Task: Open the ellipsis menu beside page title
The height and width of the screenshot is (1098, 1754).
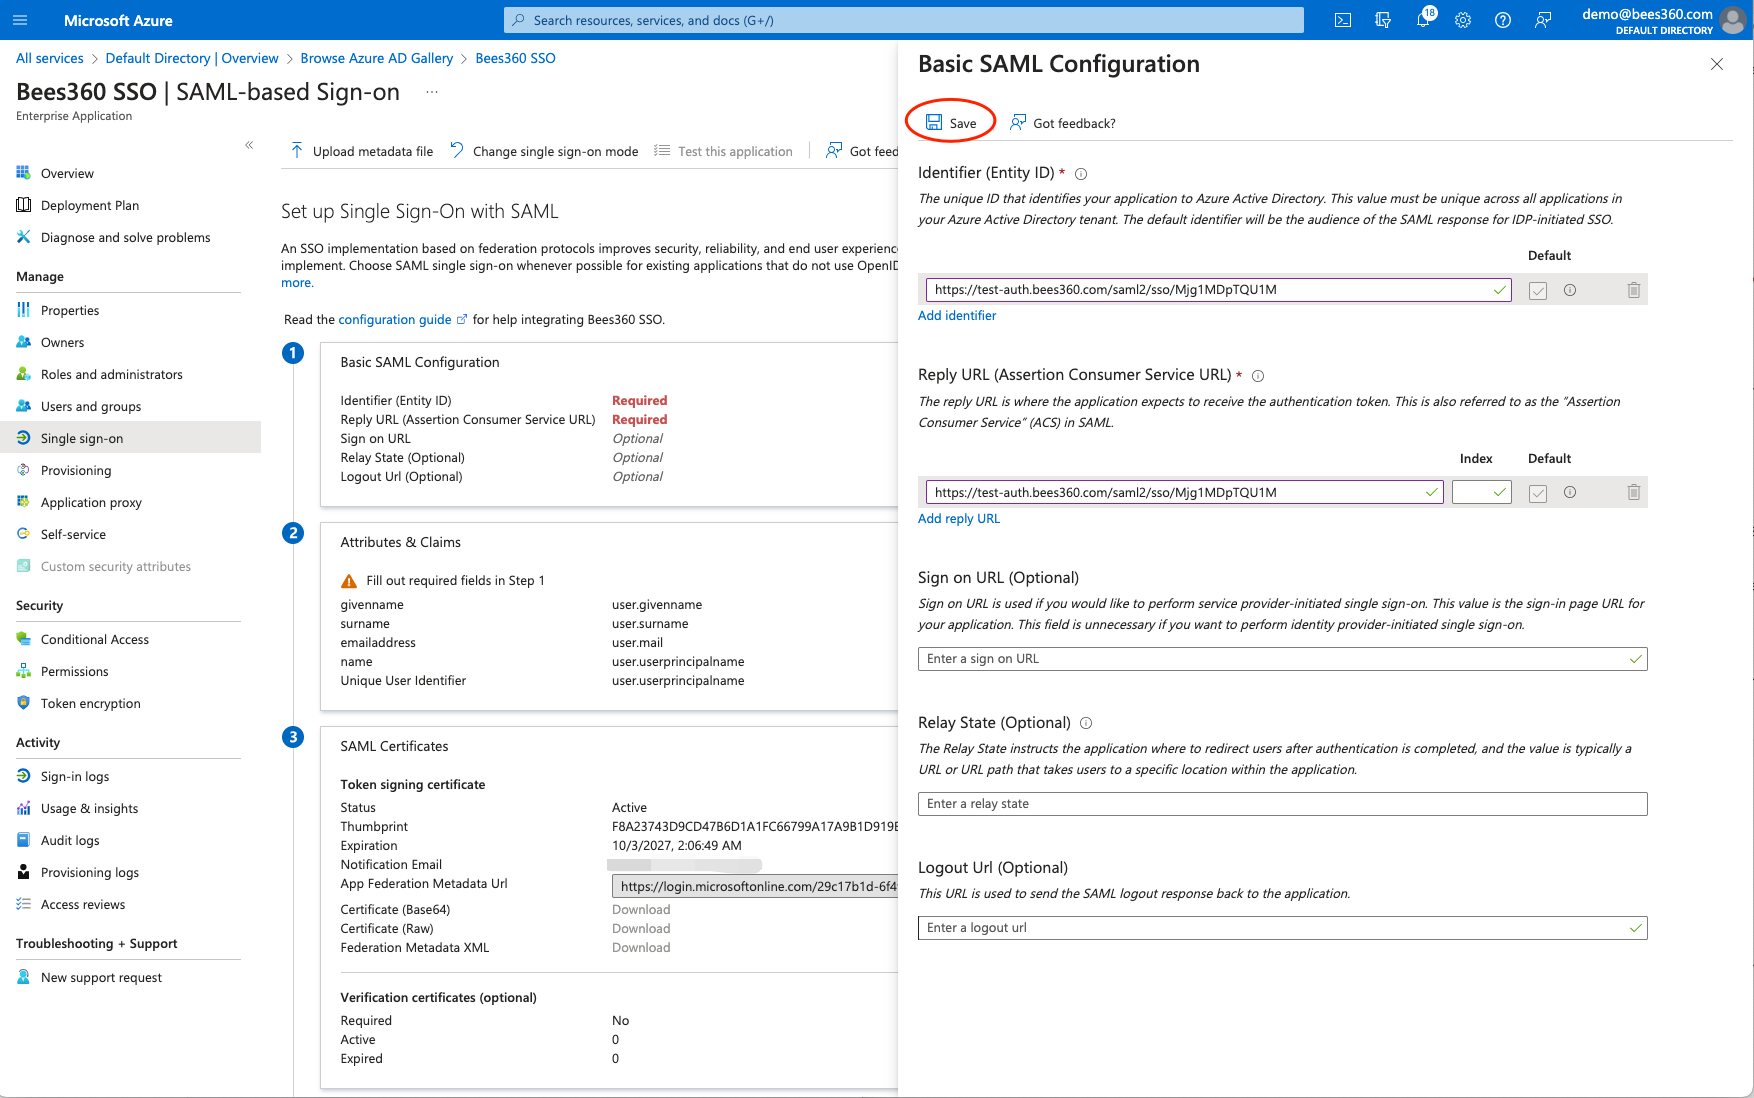Action: pyautogui.click(x=432, y=92)
